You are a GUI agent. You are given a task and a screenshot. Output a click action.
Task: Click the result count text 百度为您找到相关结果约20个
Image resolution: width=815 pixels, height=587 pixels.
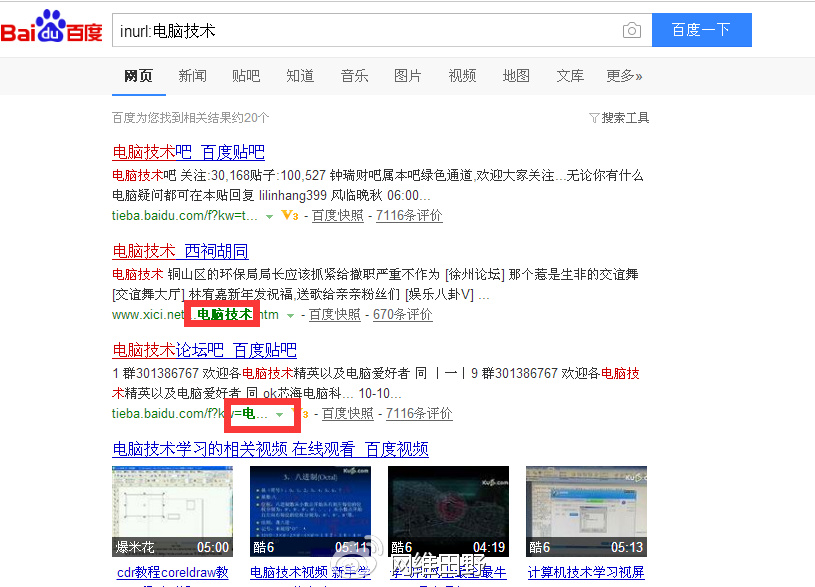[191, 118]
